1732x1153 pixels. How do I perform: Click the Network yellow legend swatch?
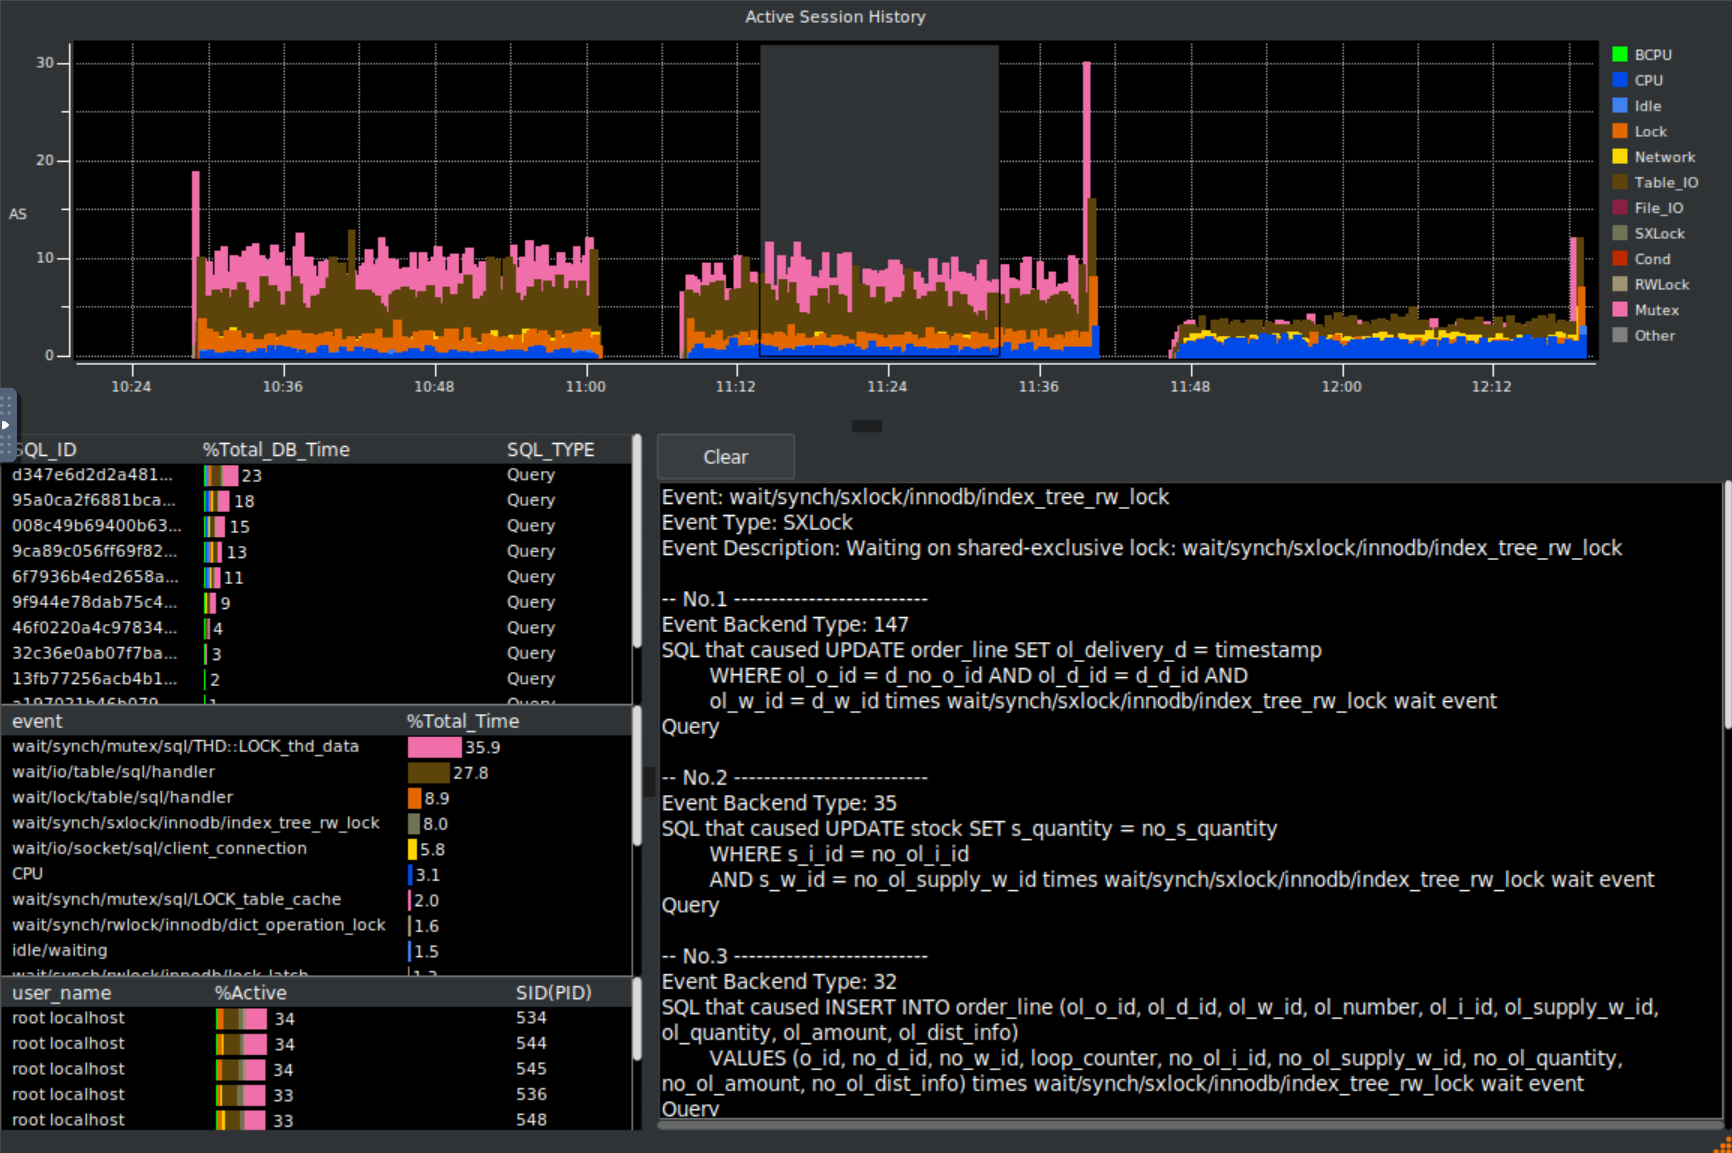[x=1620, y=157]
